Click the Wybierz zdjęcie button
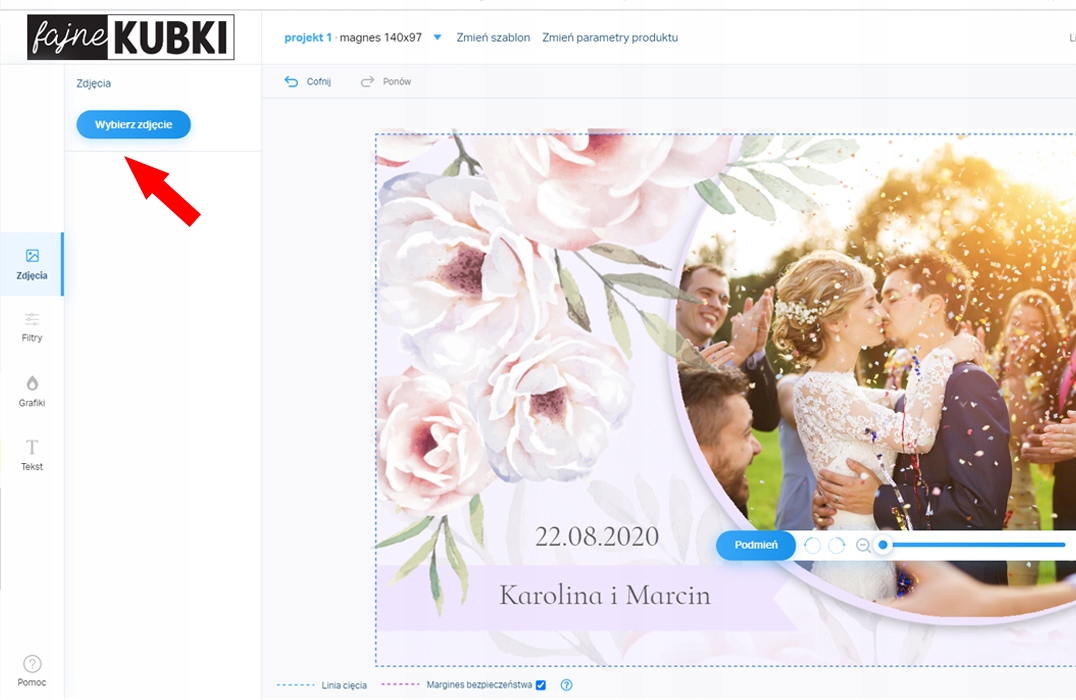Image resolution: width=1076 pixels, height=700 pixels. coord(133,124)
